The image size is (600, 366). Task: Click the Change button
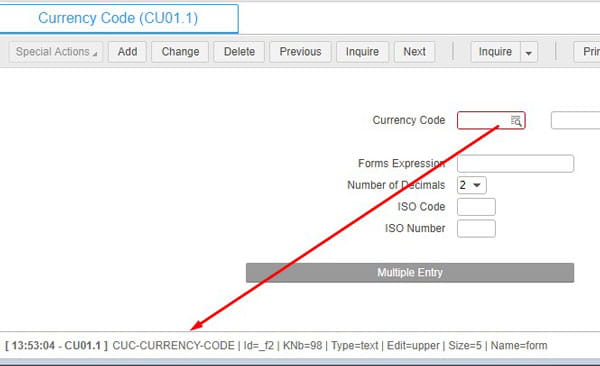point(180,52)
